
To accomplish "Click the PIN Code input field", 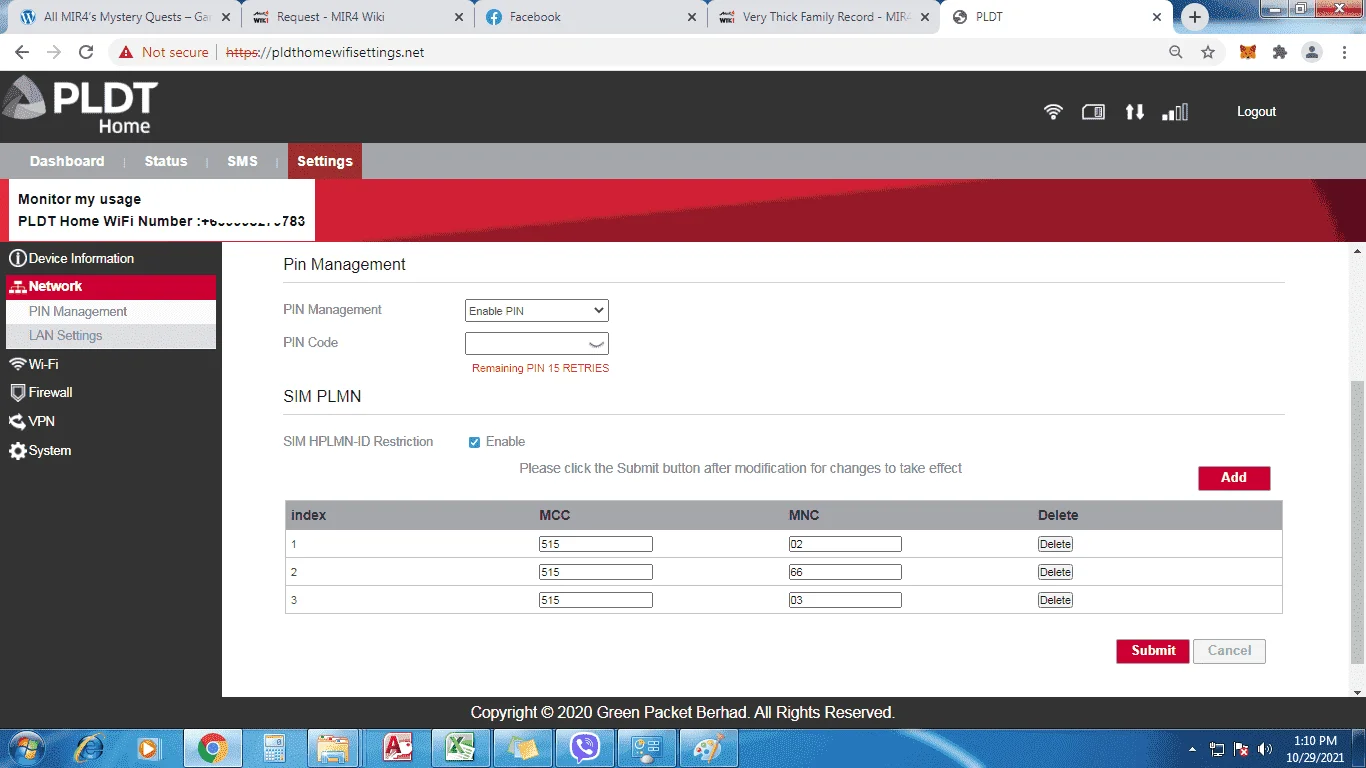I will (x=537, y=344).
